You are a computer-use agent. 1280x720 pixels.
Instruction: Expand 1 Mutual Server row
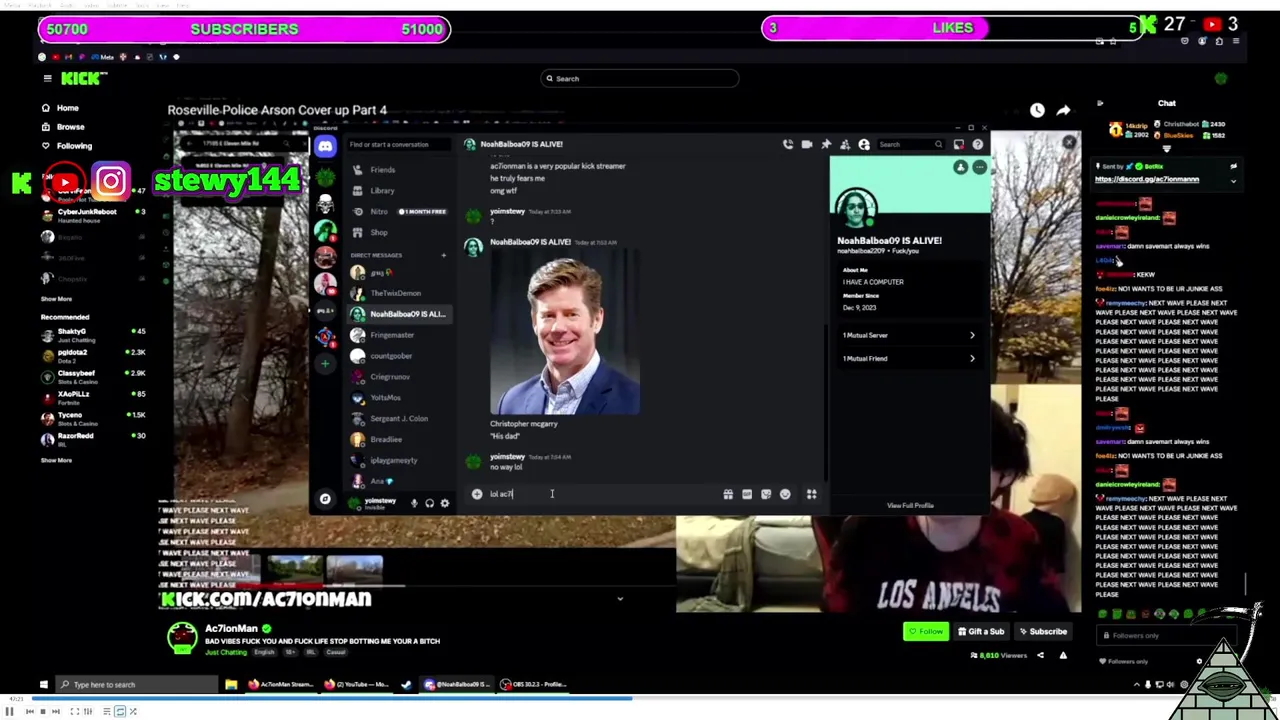[908, 335]
